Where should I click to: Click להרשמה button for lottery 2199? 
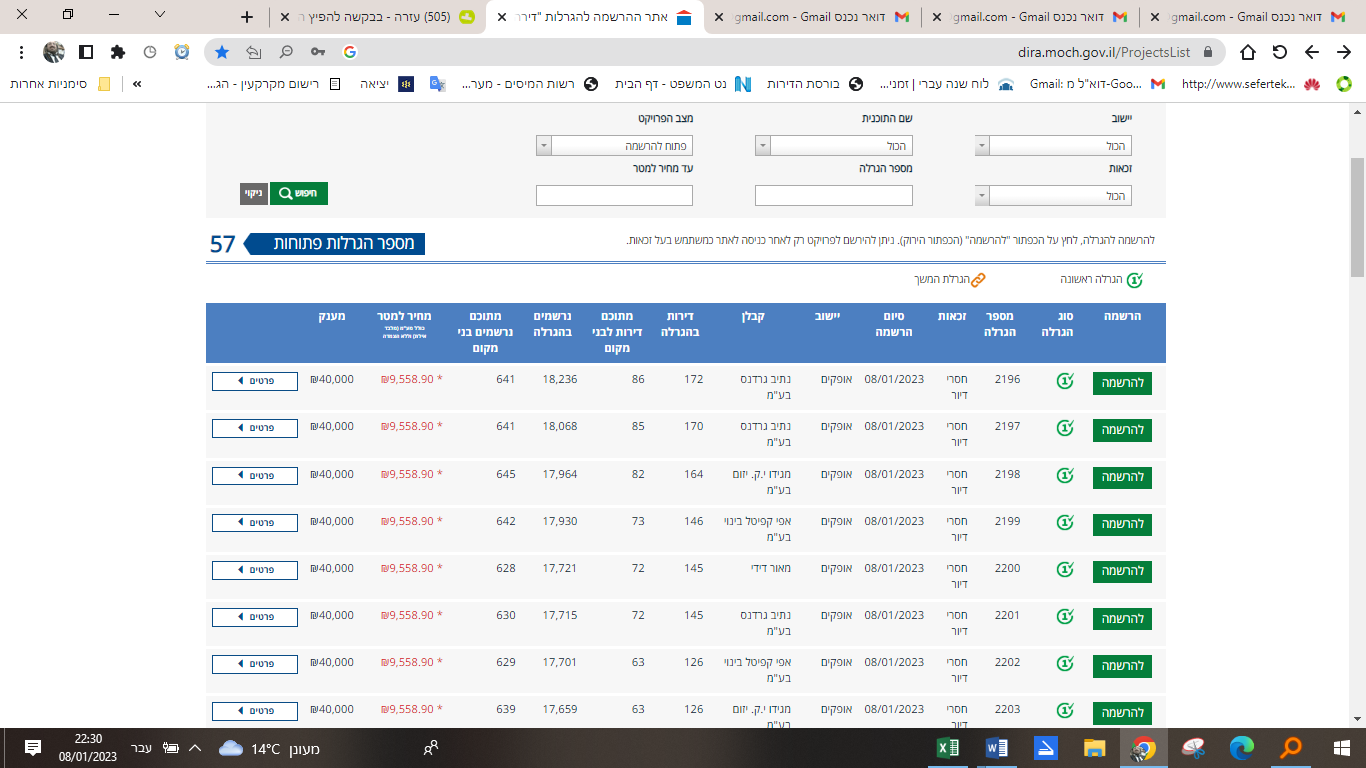(1122, 524)
